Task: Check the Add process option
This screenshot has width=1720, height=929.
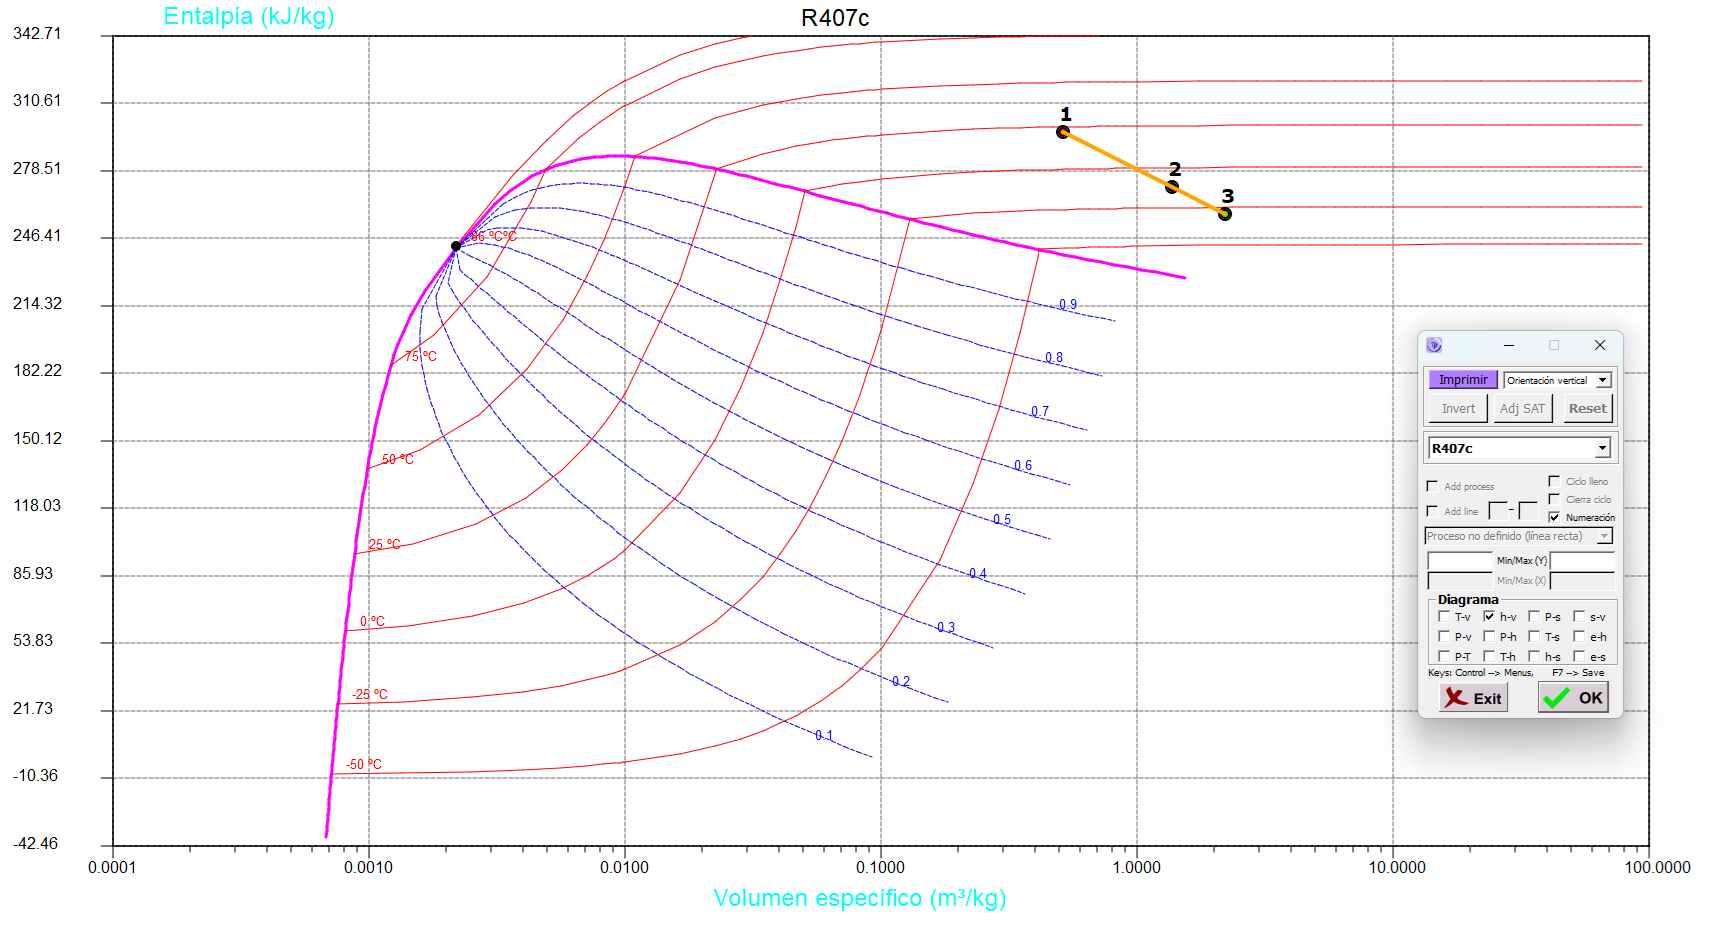Action: click(x=1432, y=486)
